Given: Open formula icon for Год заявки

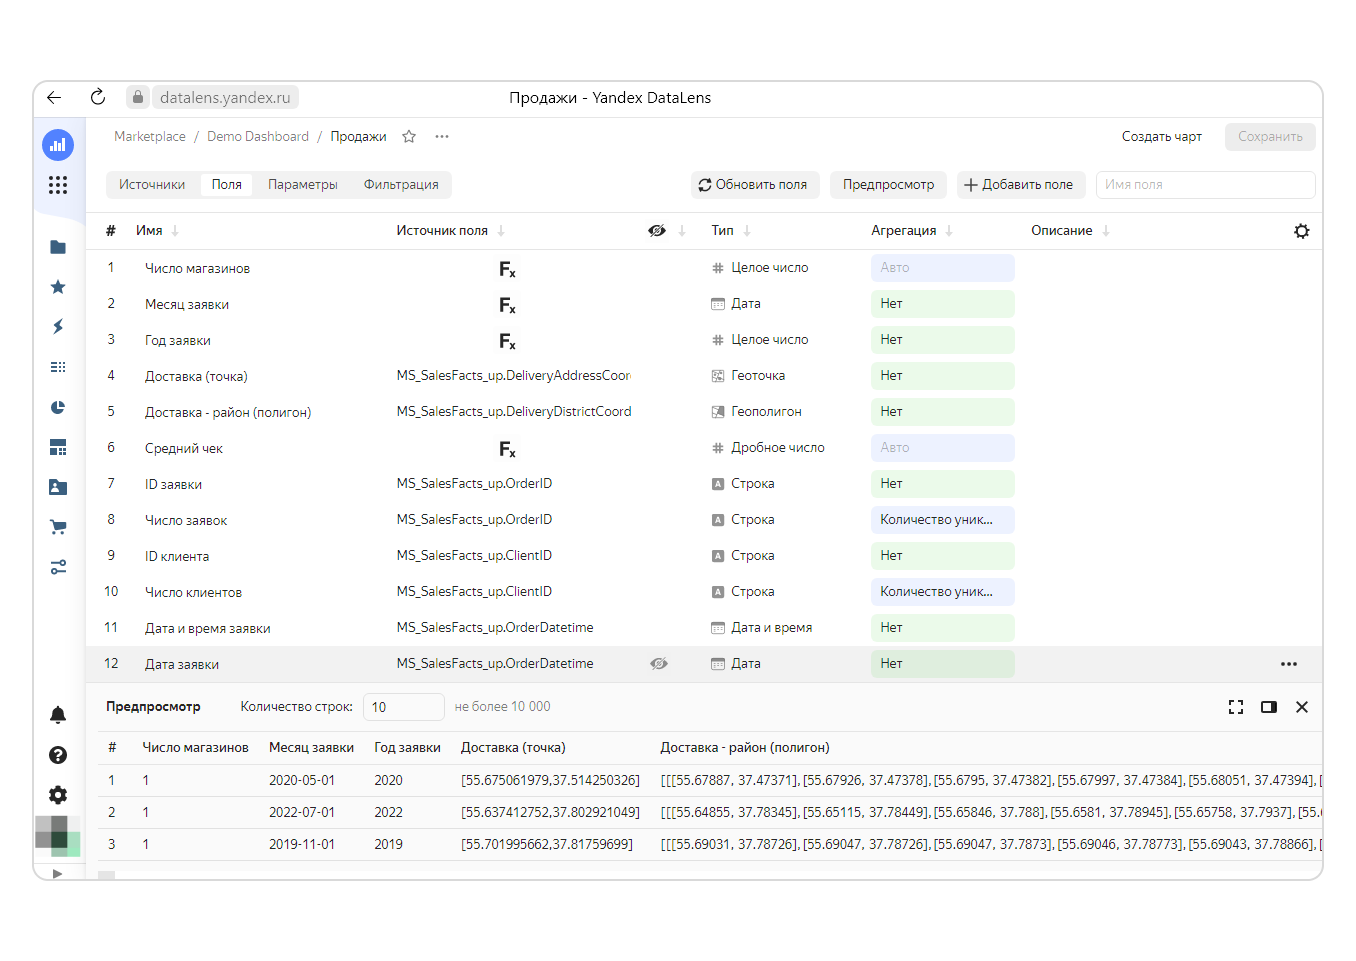Looking at the screenshot, I should (x=507, y=341).
